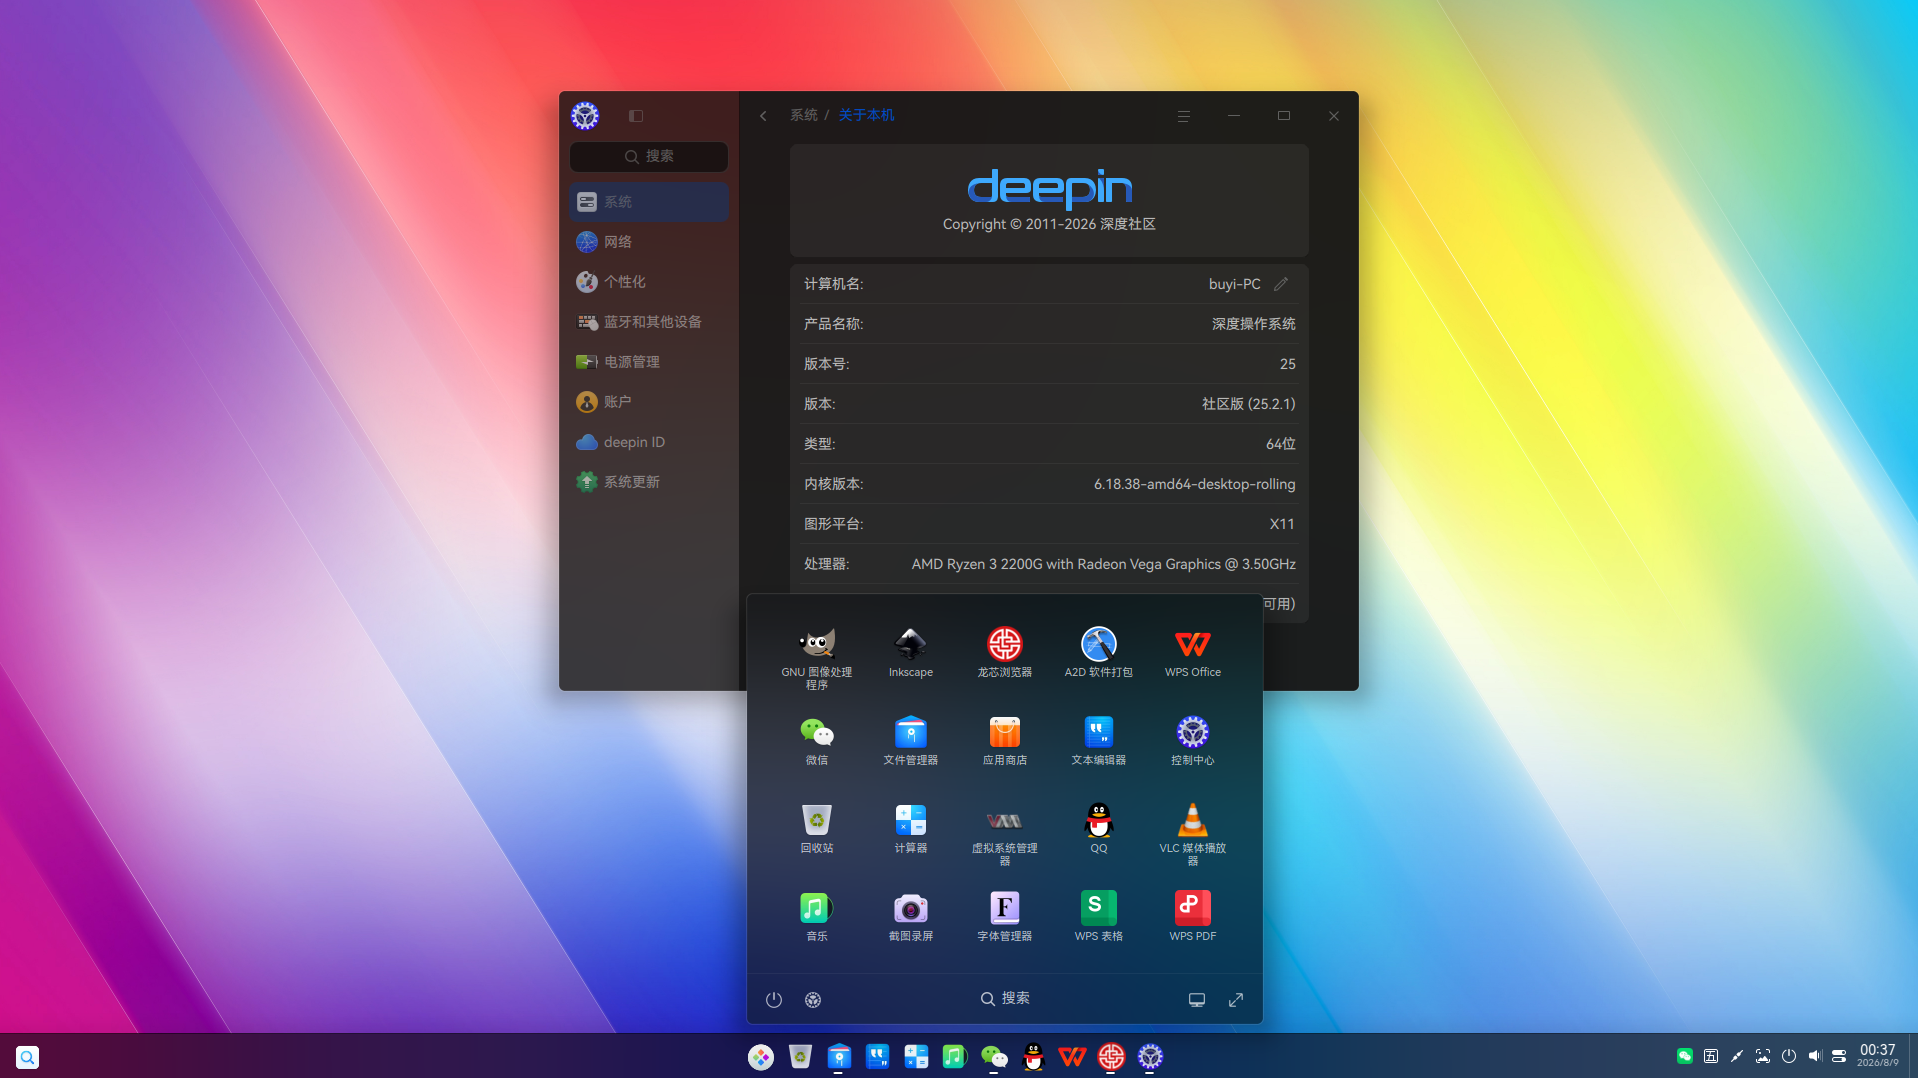Click 系统 breadcrumb link

tap(803, 115)
